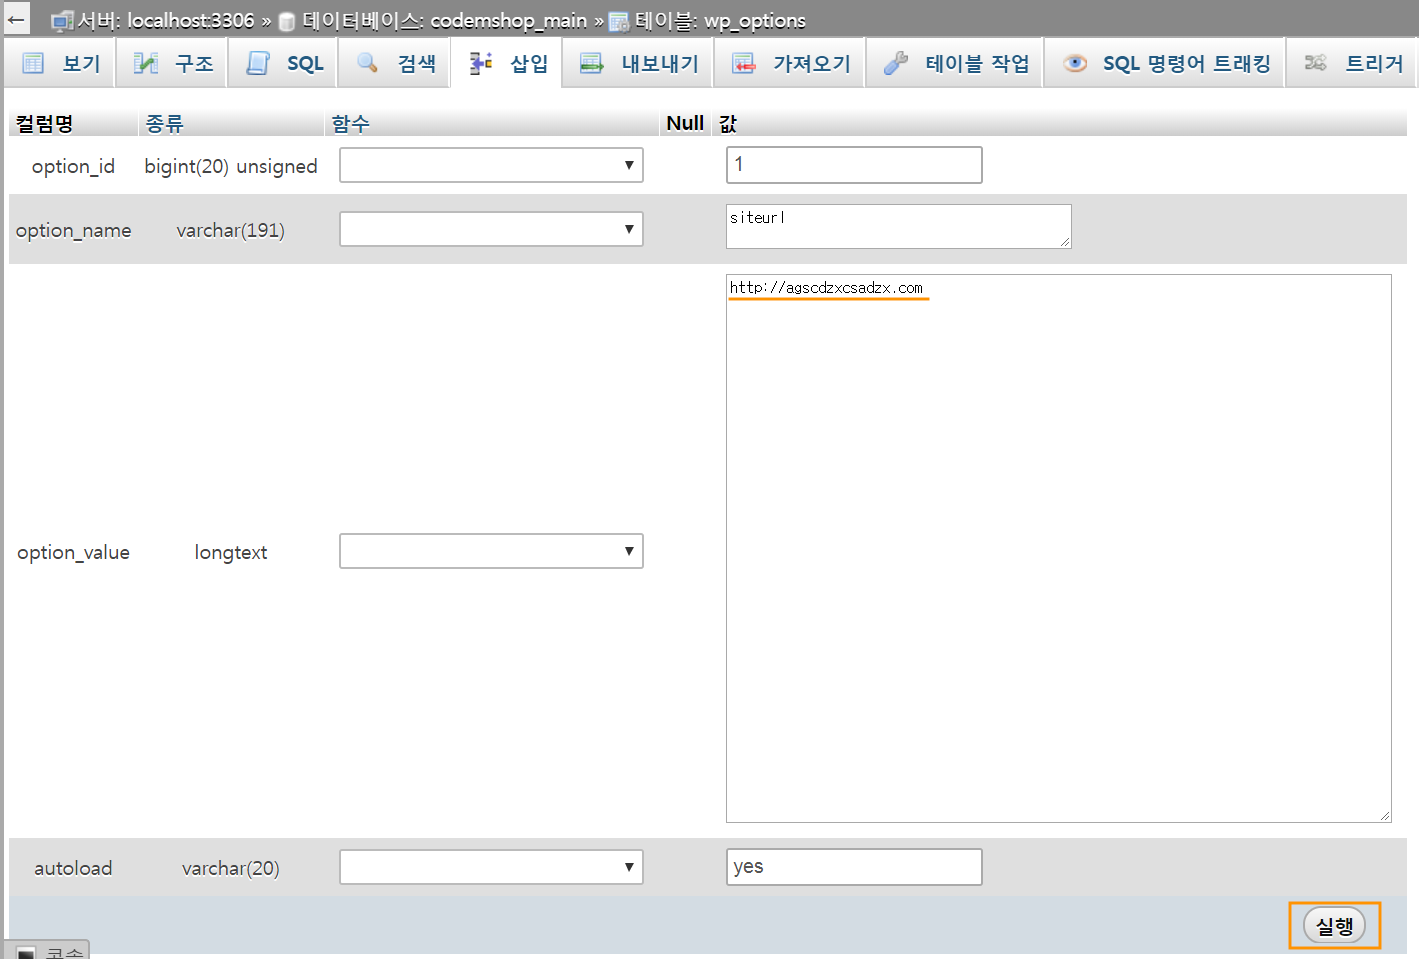The image size is (1419, 959).
Task: Click the bigint(20) unsigned type text
Action: tap(231, 166)
